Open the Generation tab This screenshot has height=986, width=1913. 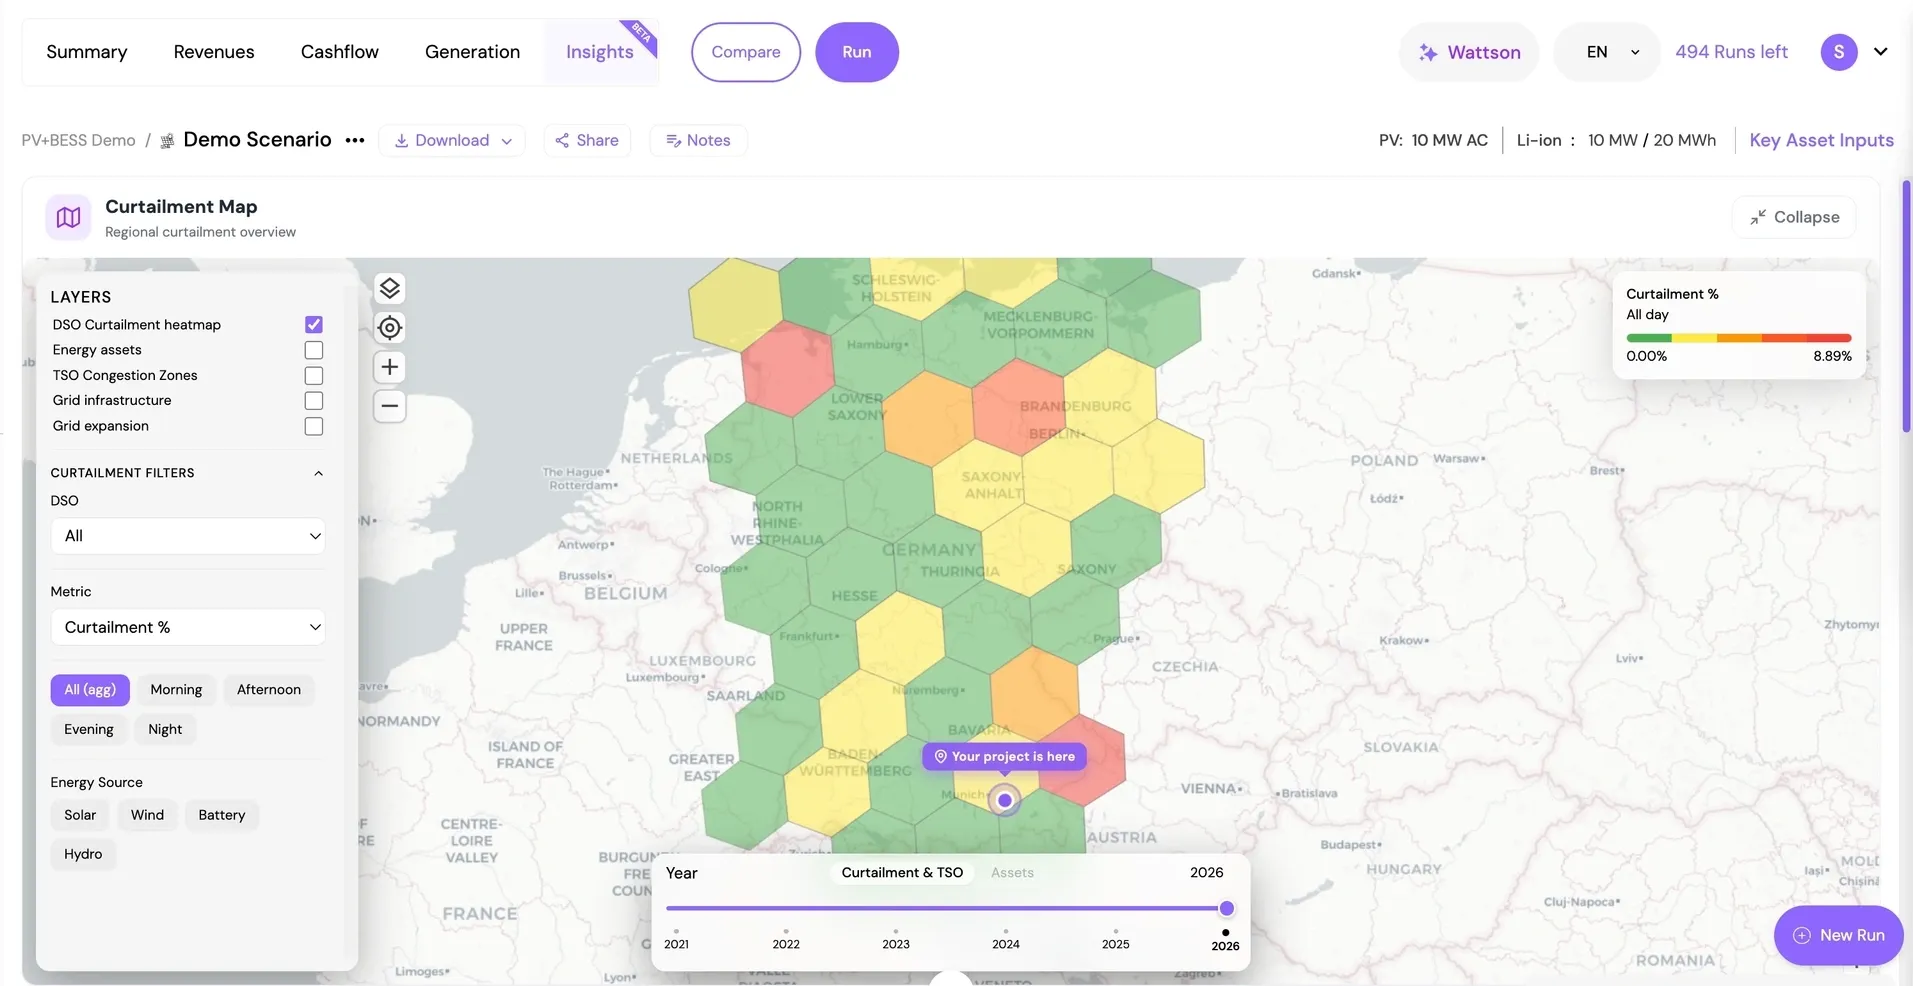point(472,52)
